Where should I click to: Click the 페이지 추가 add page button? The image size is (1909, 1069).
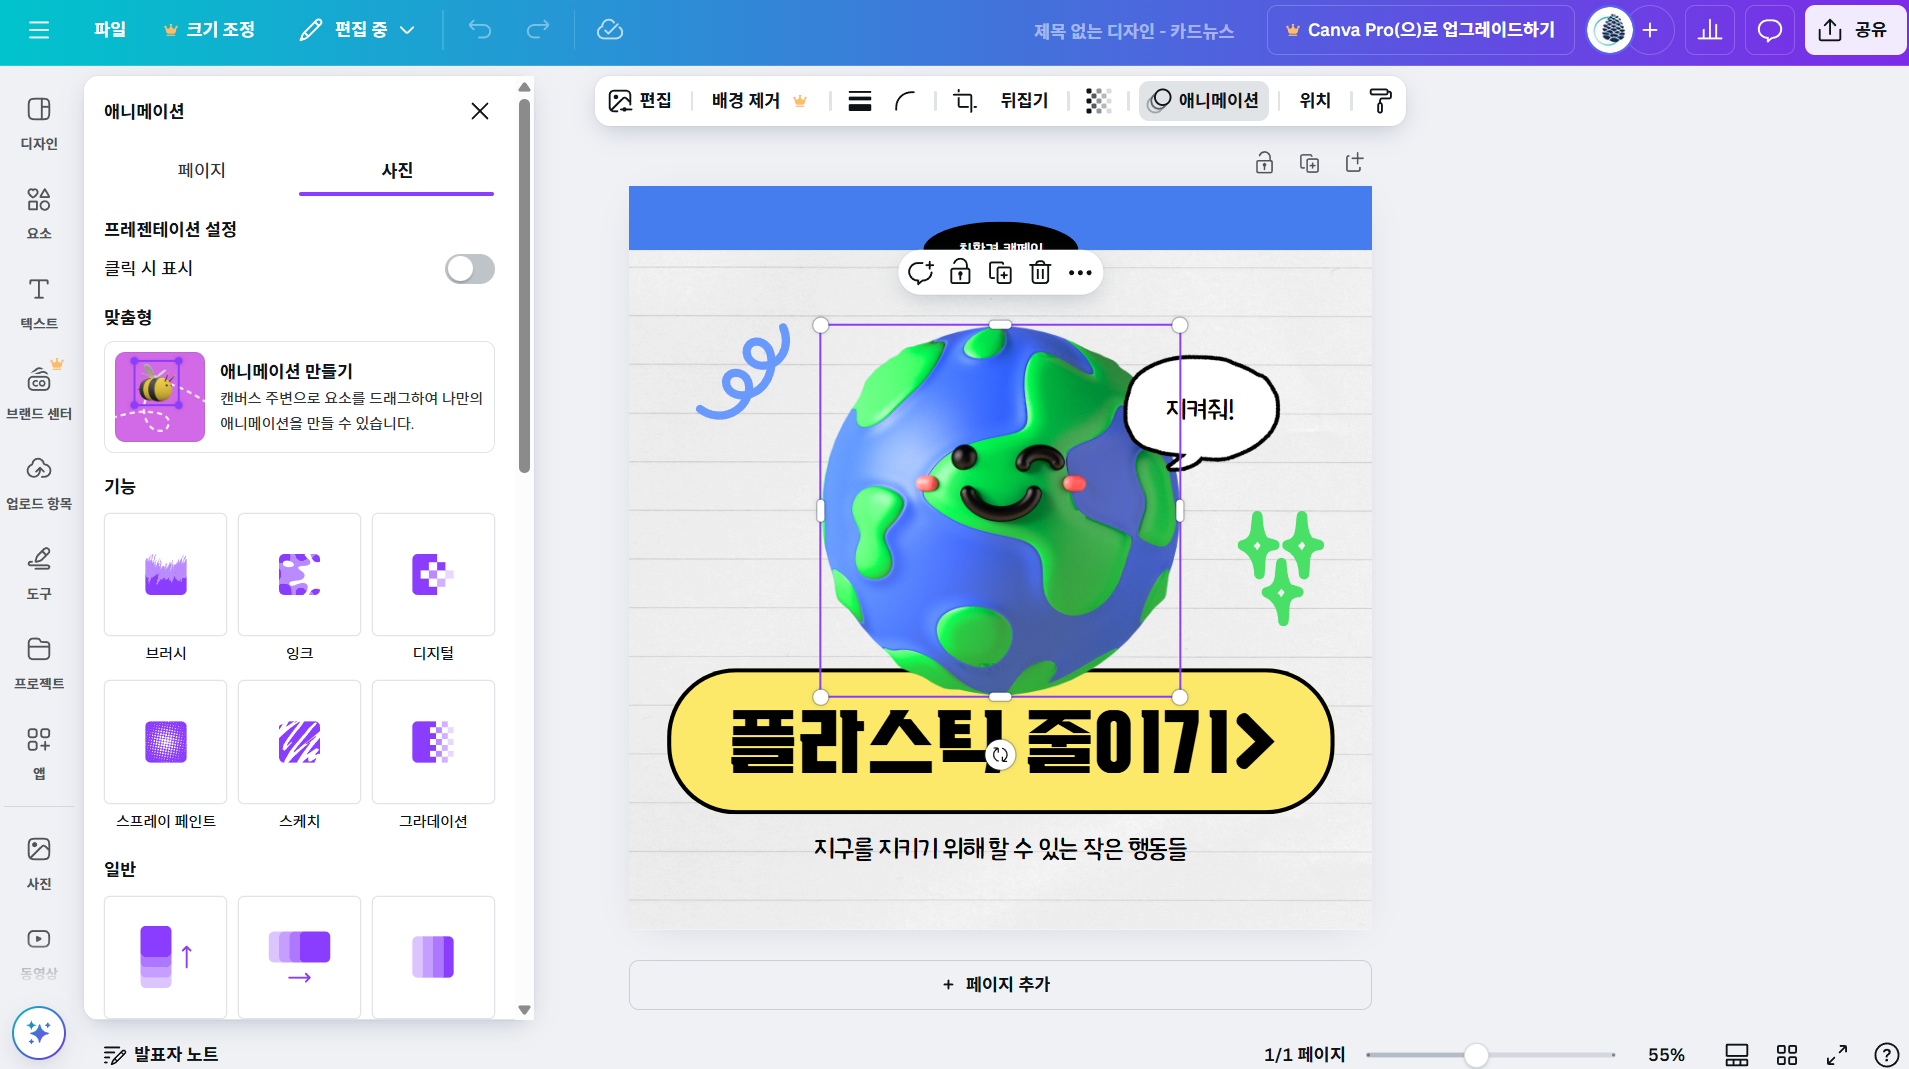[x=1000, y=985]
